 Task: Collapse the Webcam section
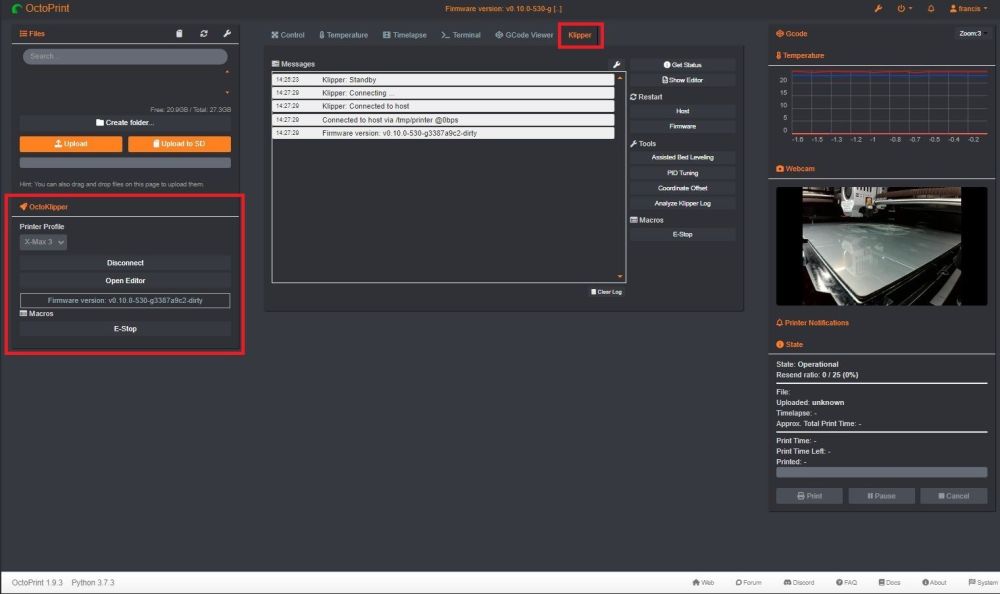coord(795,168)
